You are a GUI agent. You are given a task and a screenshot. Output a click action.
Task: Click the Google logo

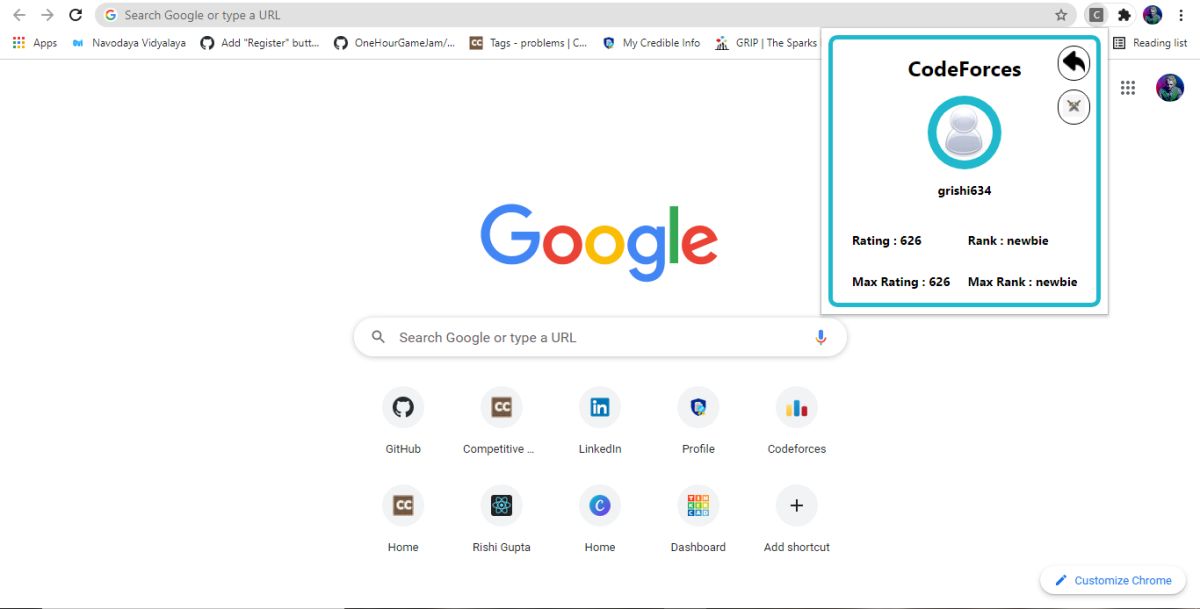[x=599, y=242]
